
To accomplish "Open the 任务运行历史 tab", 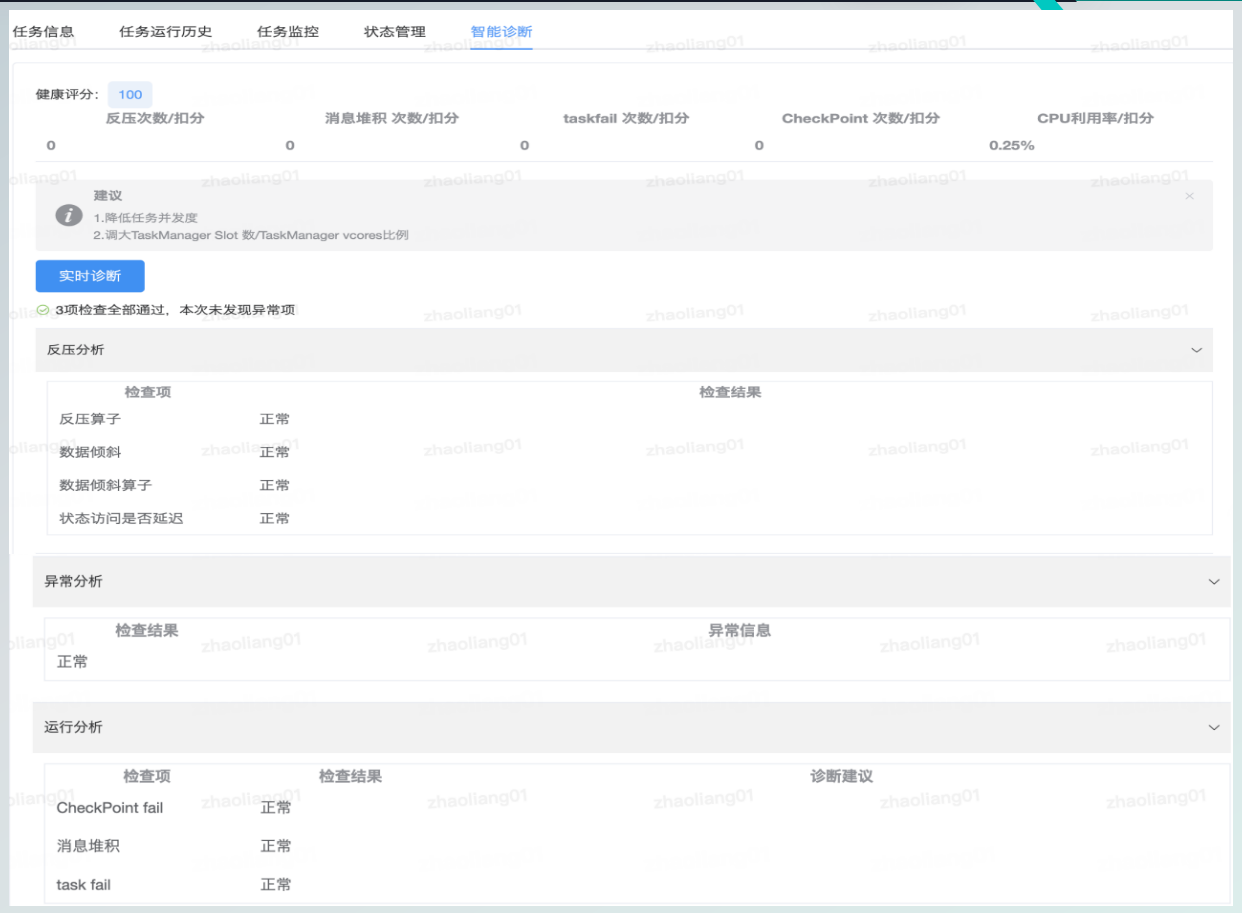I will tap(165, 31).
